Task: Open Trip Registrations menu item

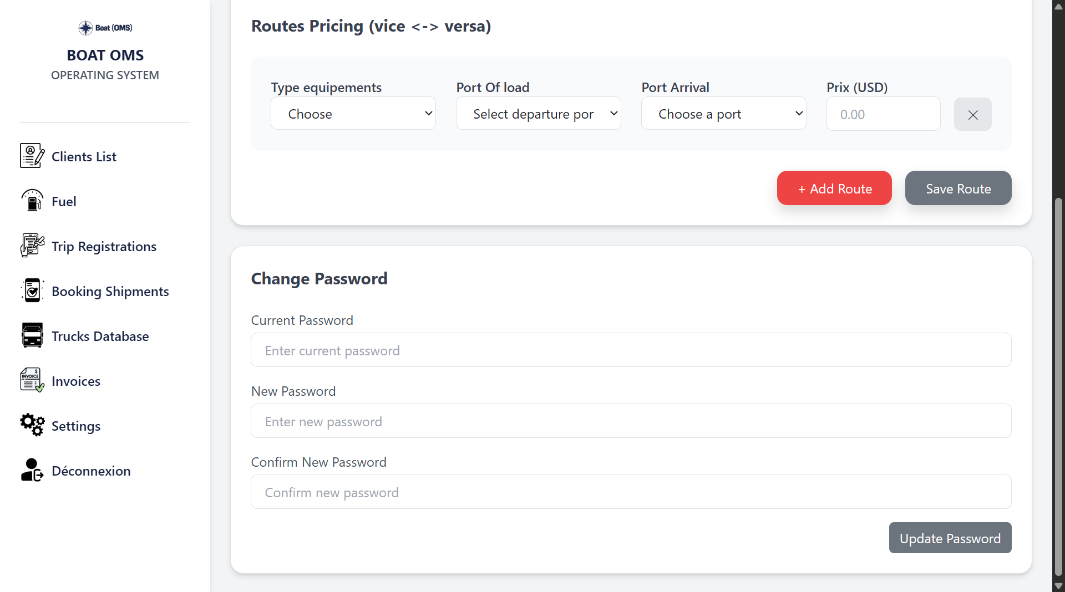Action: point(104,246)
